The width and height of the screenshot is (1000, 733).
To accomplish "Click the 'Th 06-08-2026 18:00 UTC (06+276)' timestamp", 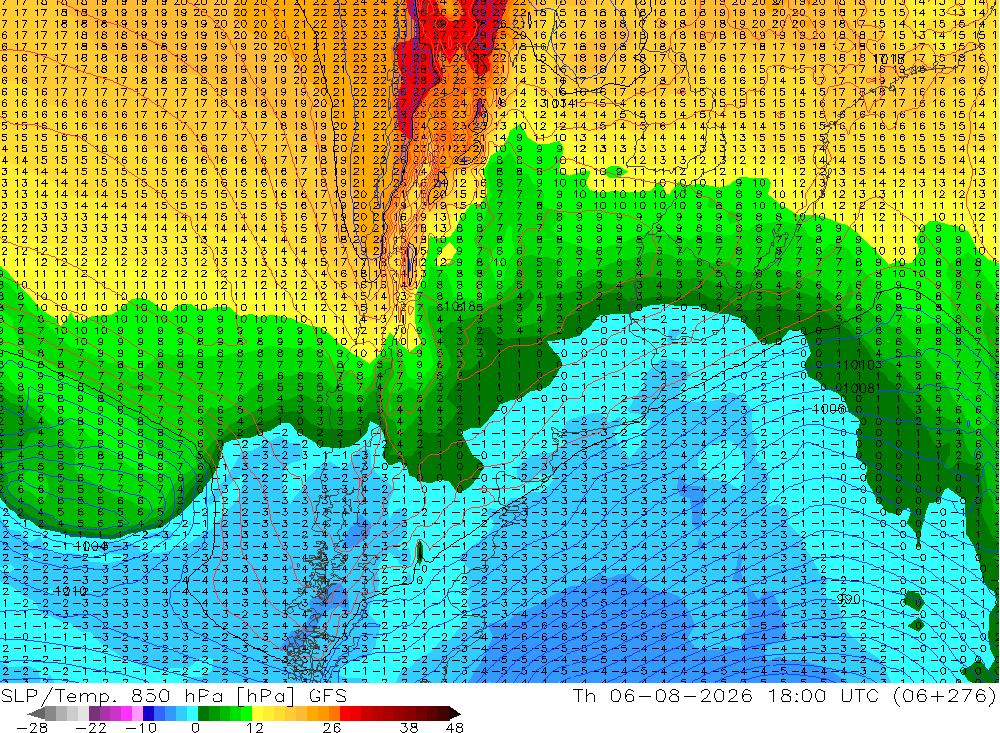I will [784, 695].
